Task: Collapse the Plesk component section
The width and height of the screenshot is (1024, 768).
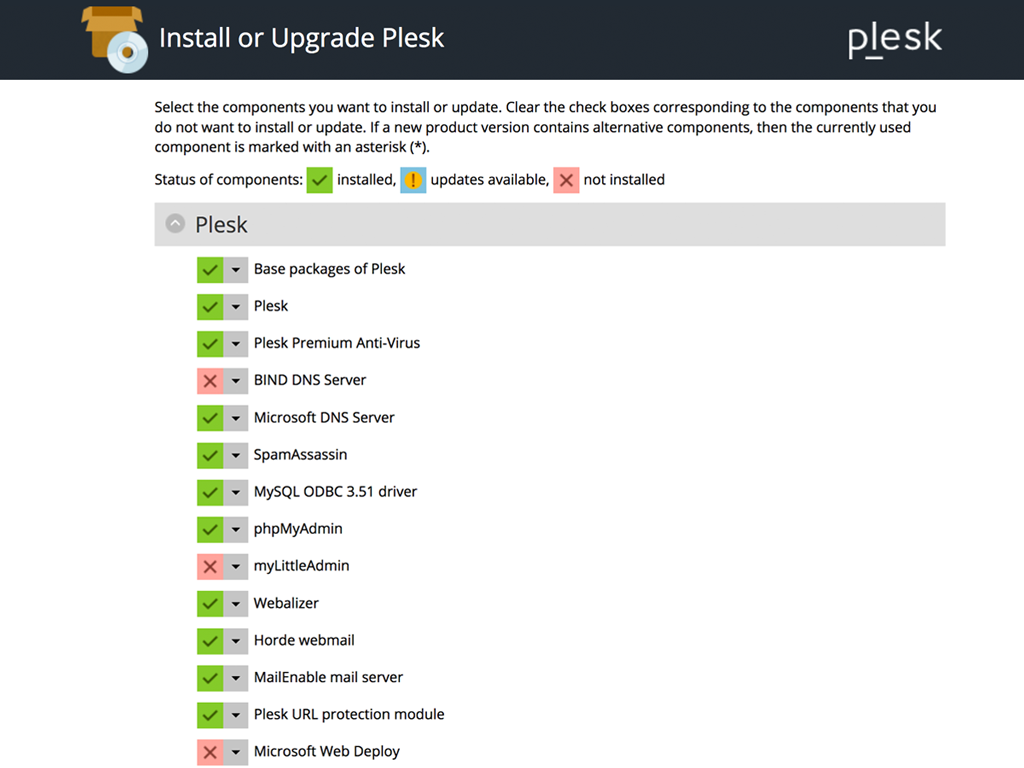Action: pyautogui.click(x=175, y=224)
